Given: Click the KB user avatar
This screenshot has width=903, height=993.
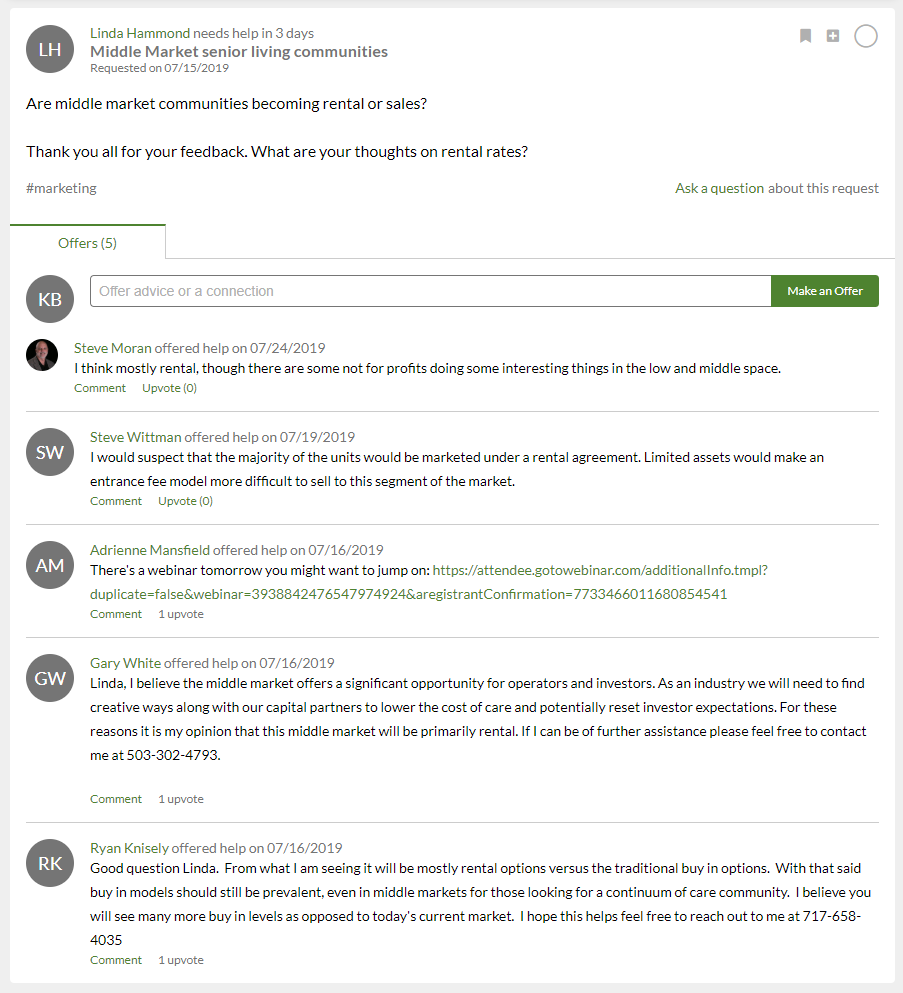Looking at the screenshot, I should [50, 299].
